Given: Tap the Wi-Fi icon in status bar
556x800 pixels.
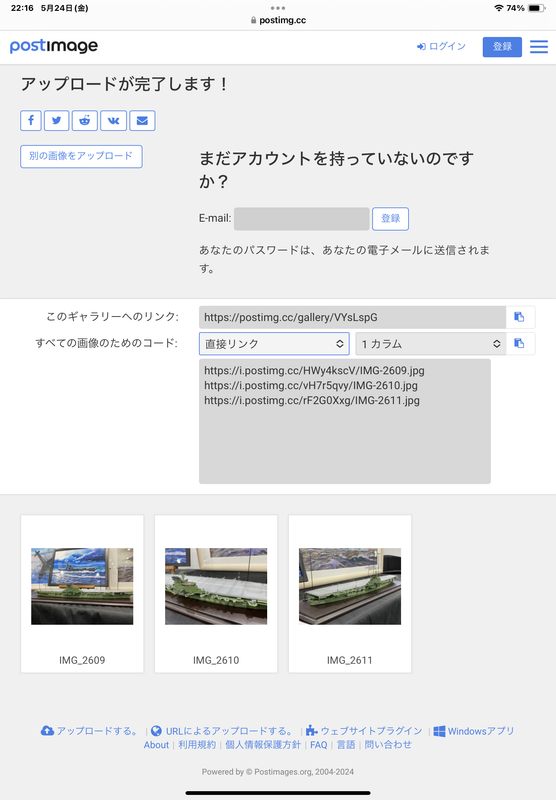Looking at the screenshot, I should 498,8.
